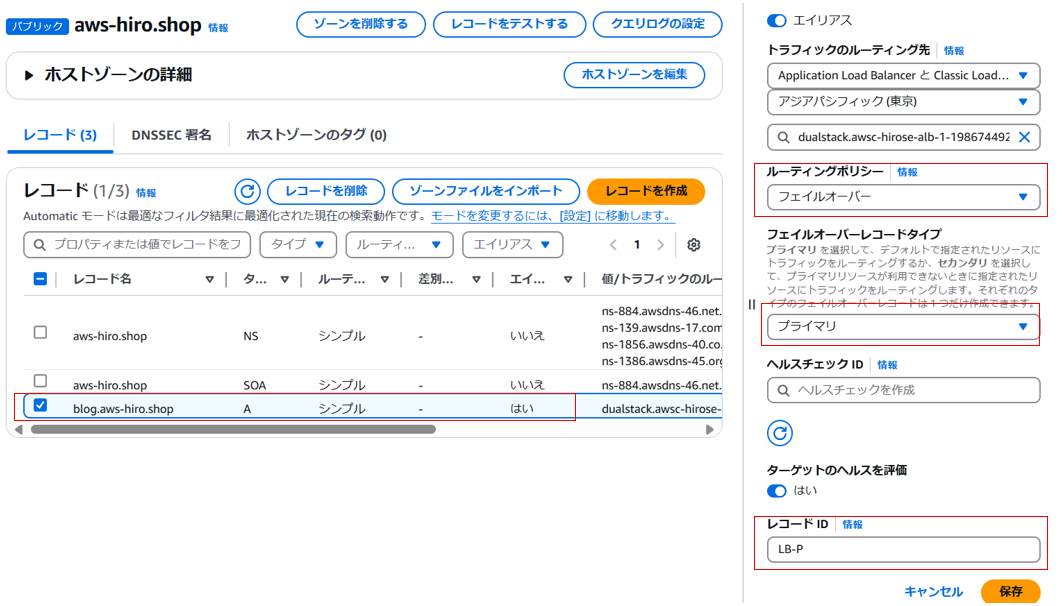
Task: Click the NS type cell
Action: point(251,336)
